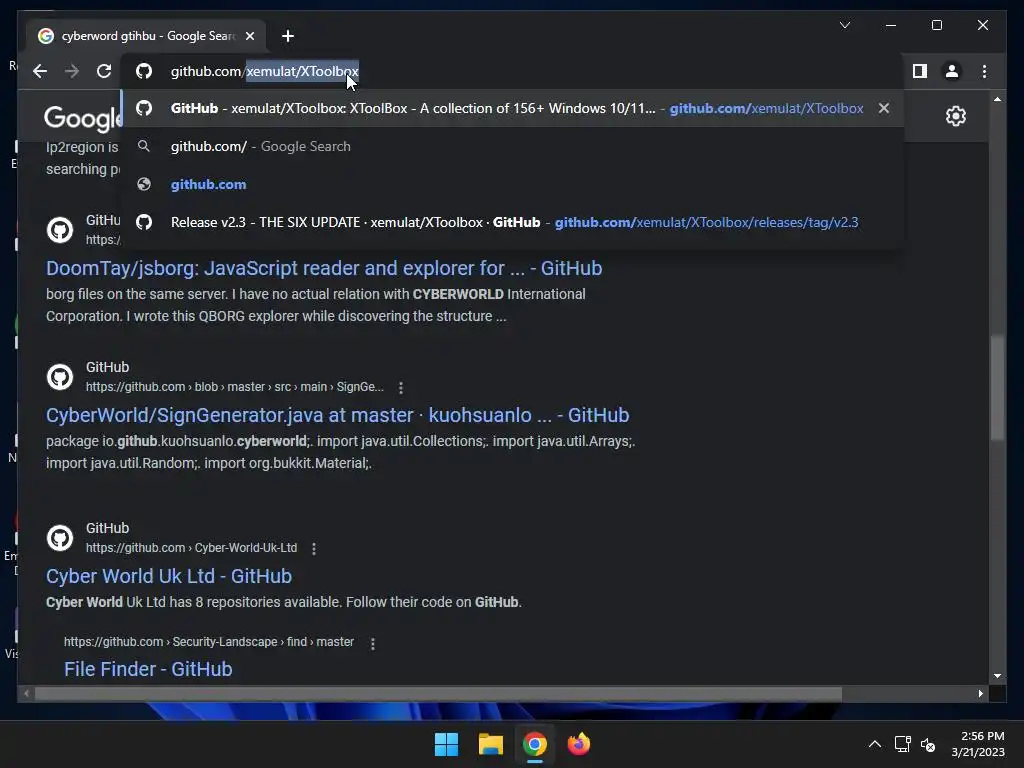Reload the current page
1024x768 pixels.
(104, 71)
